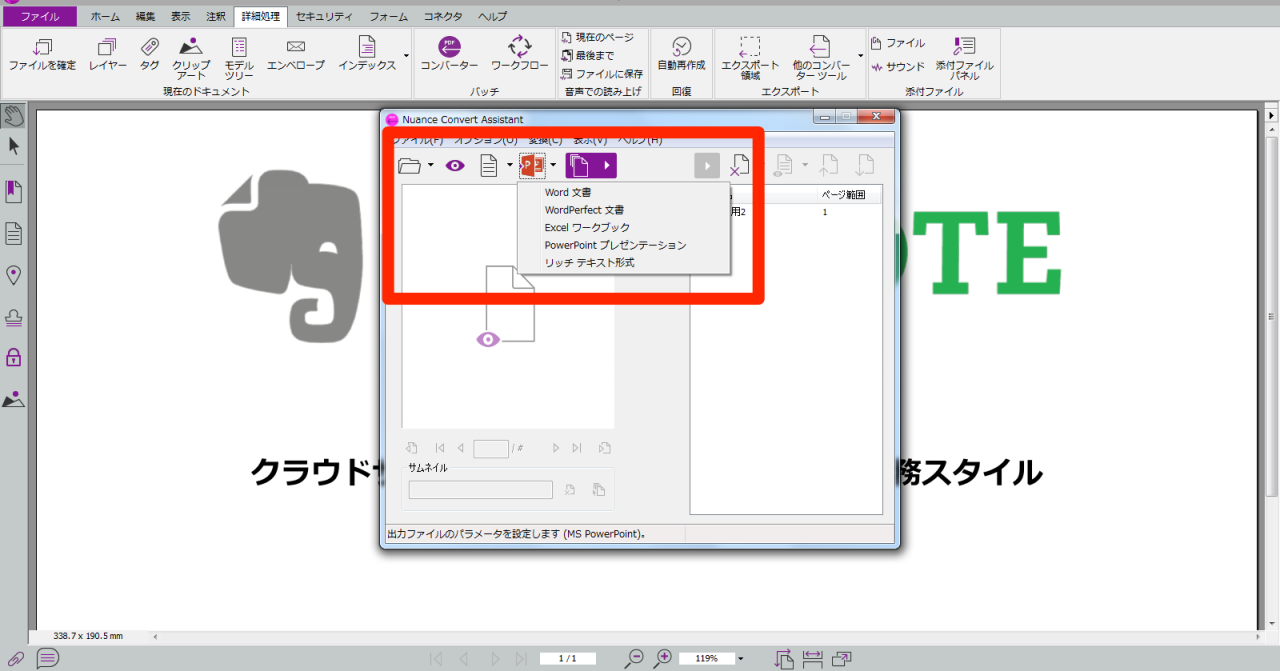Open the ワークフロー batch tool

520,55
